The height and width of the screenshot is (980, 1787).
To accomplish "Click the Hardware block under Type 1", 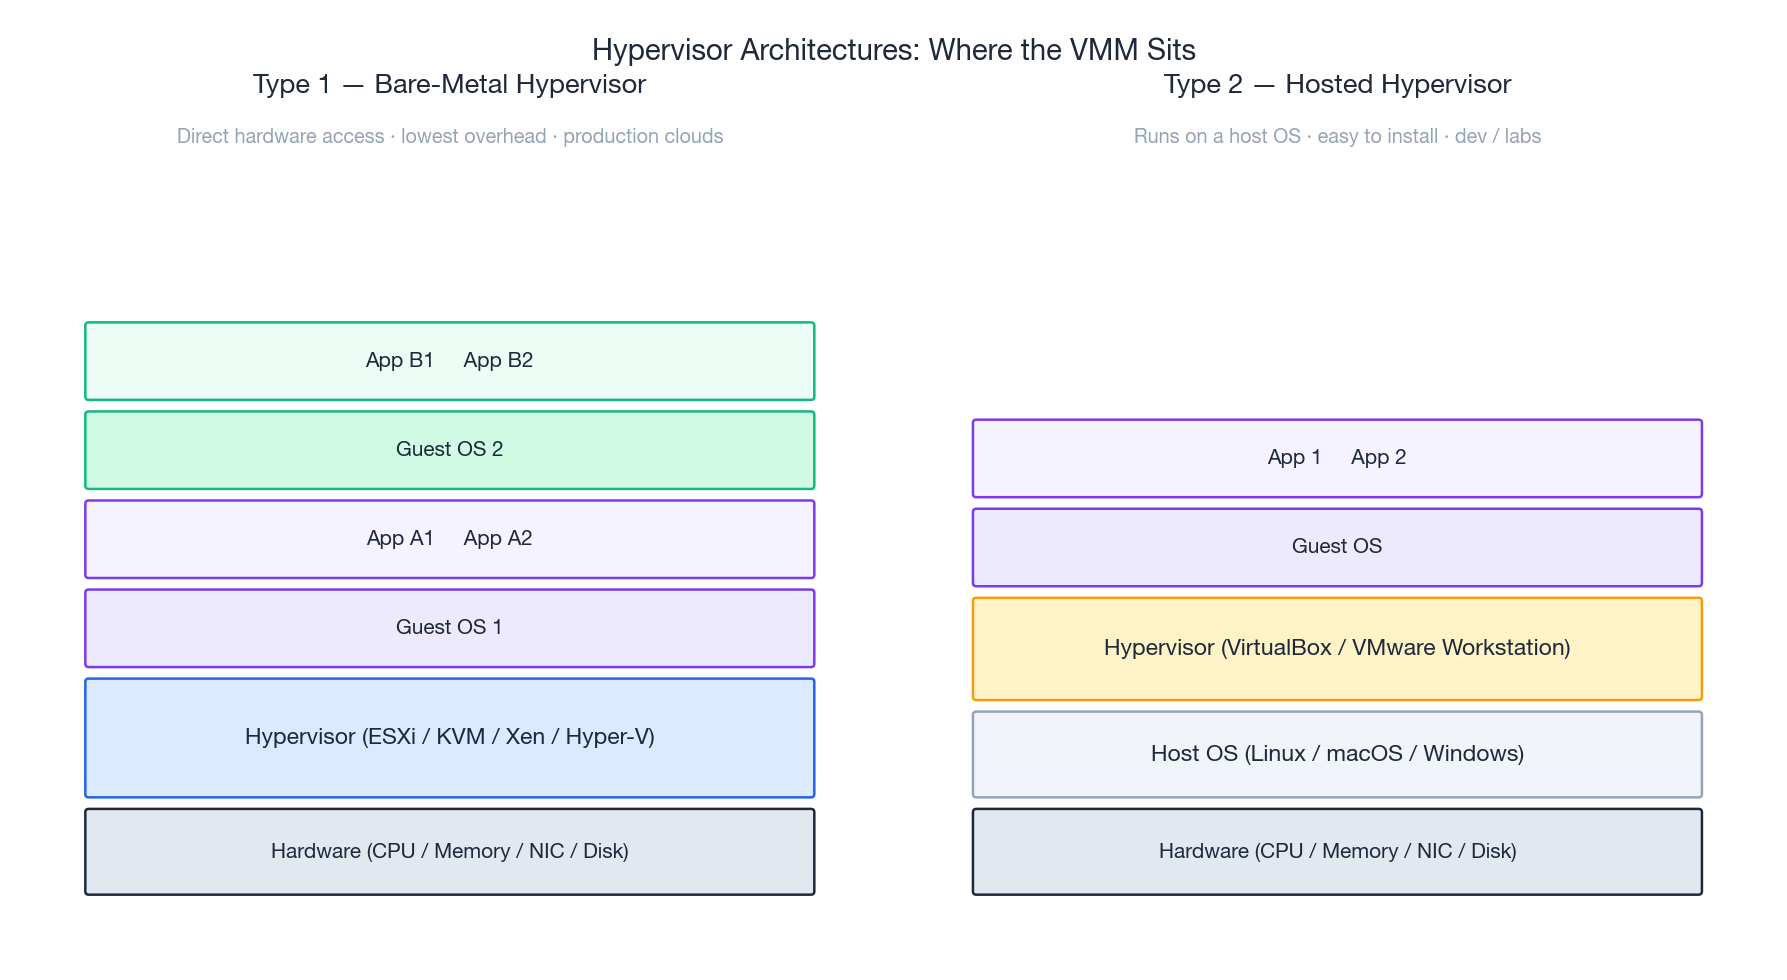I will 449,851.
